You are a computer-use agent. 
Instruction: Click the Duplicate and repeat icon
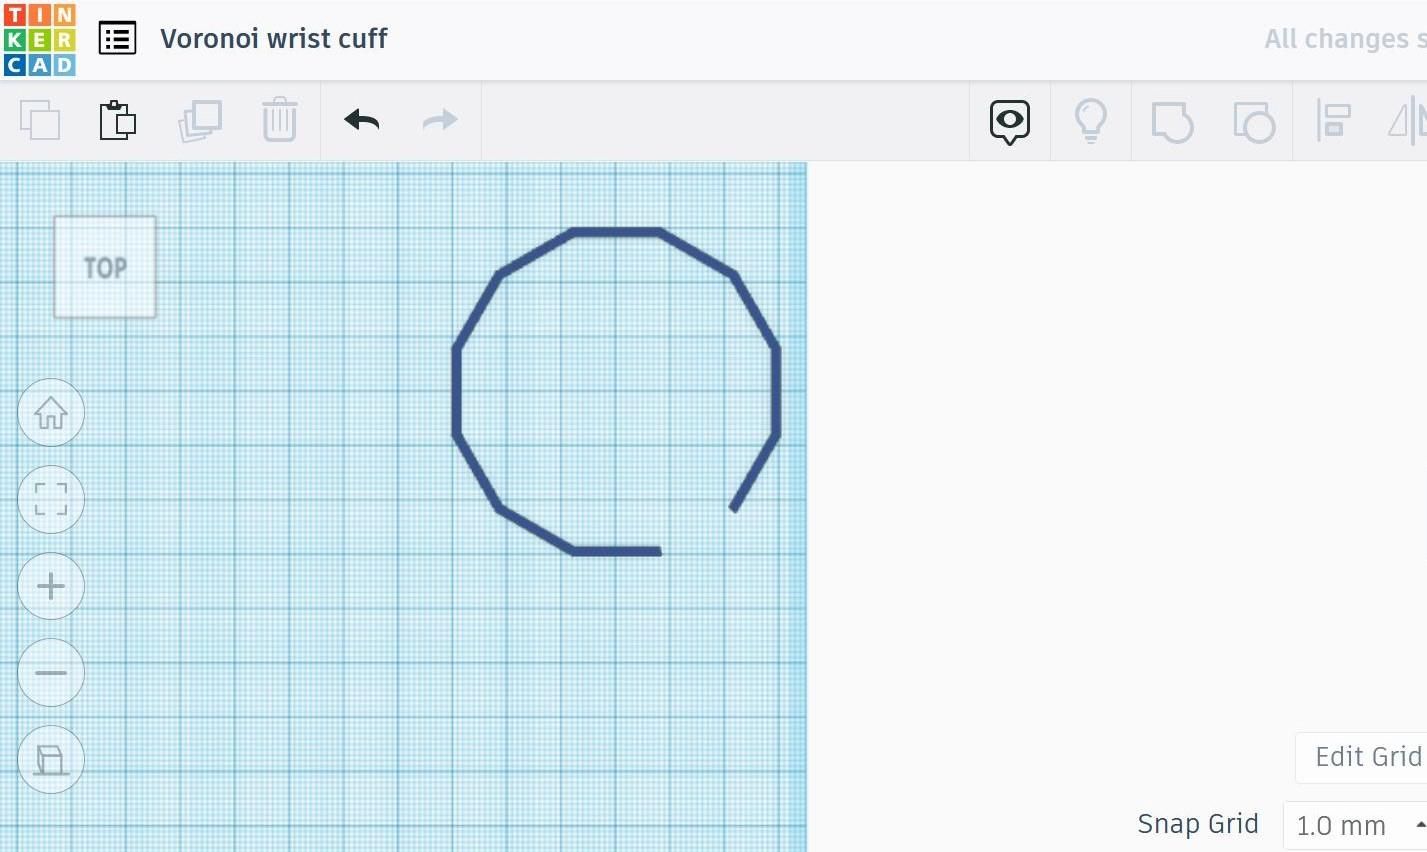coord(200,120)
